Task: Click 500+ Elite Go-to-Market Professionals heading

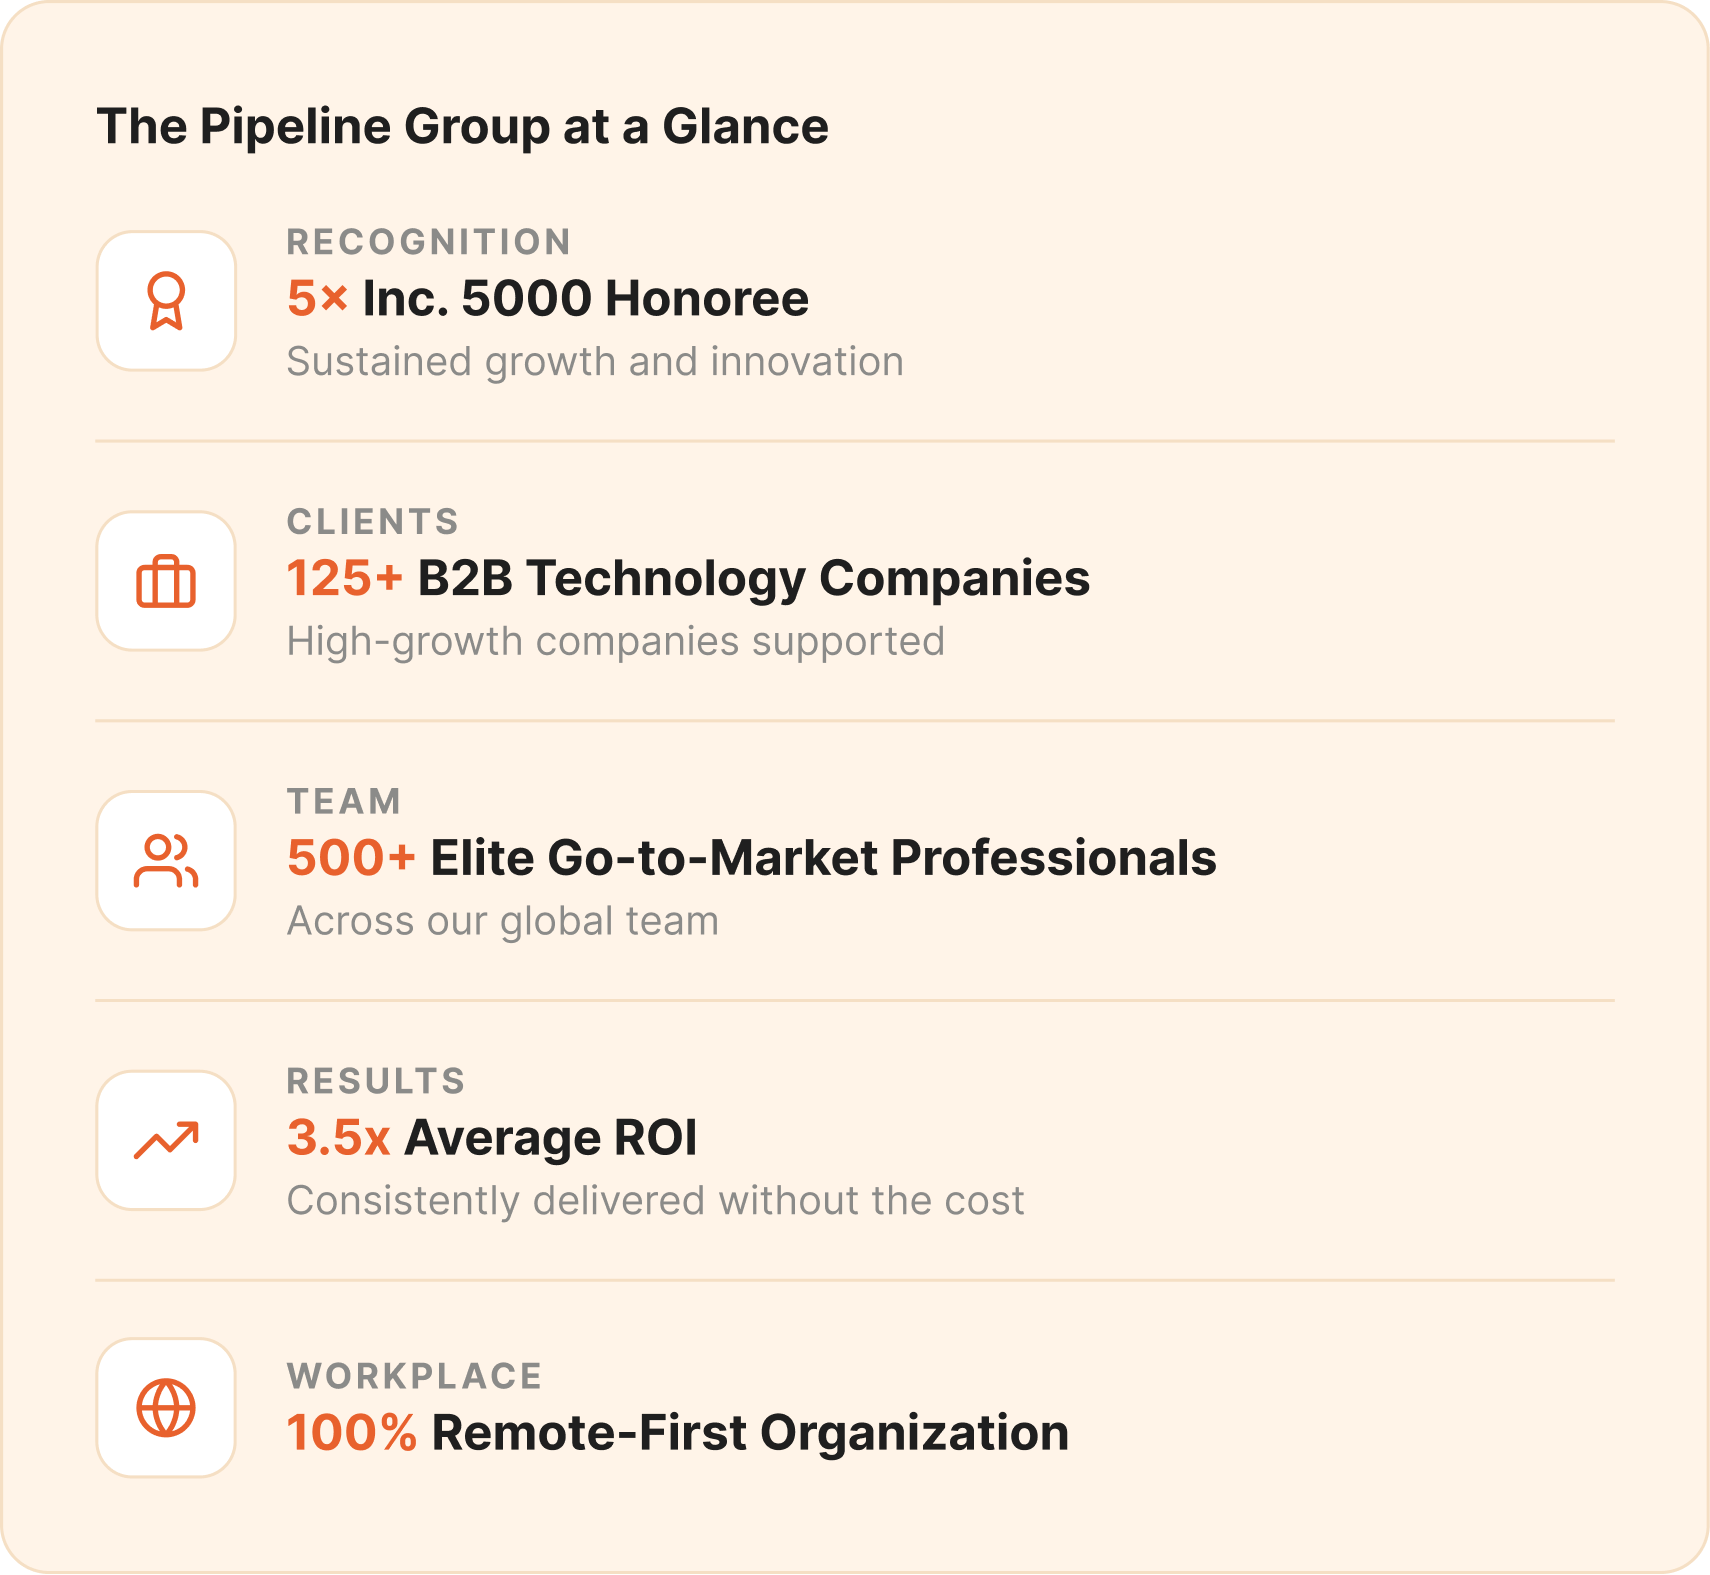Action: pyautogui.click(x=752, y=858)
